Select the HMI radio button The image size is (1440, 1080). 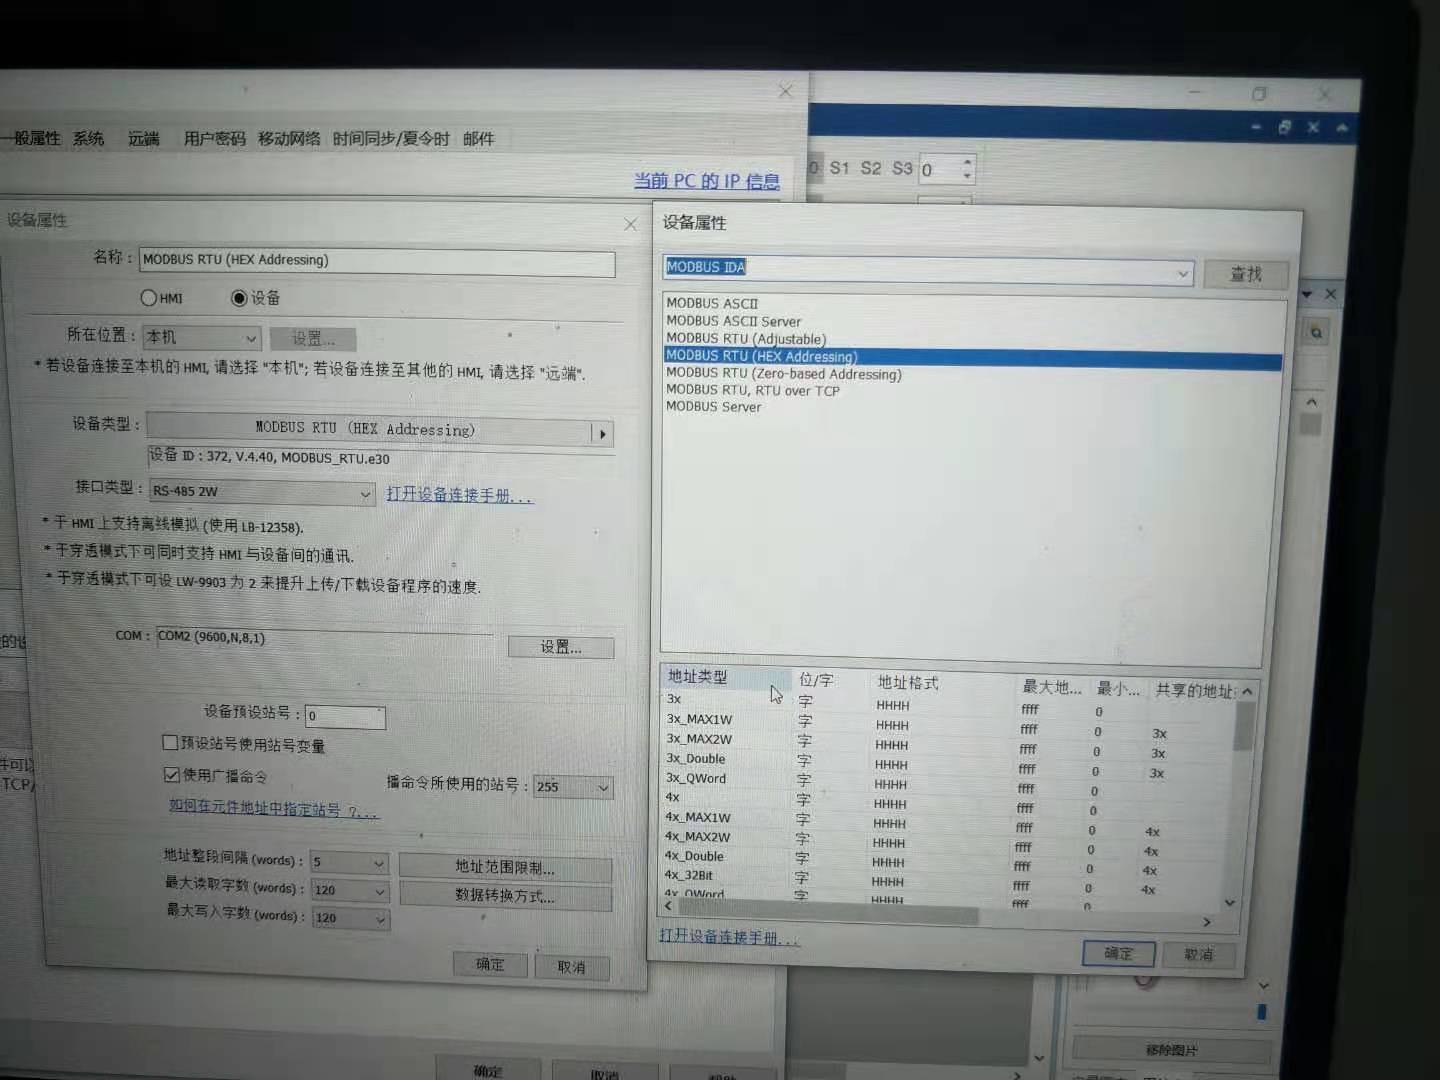(x=149, y=298)
